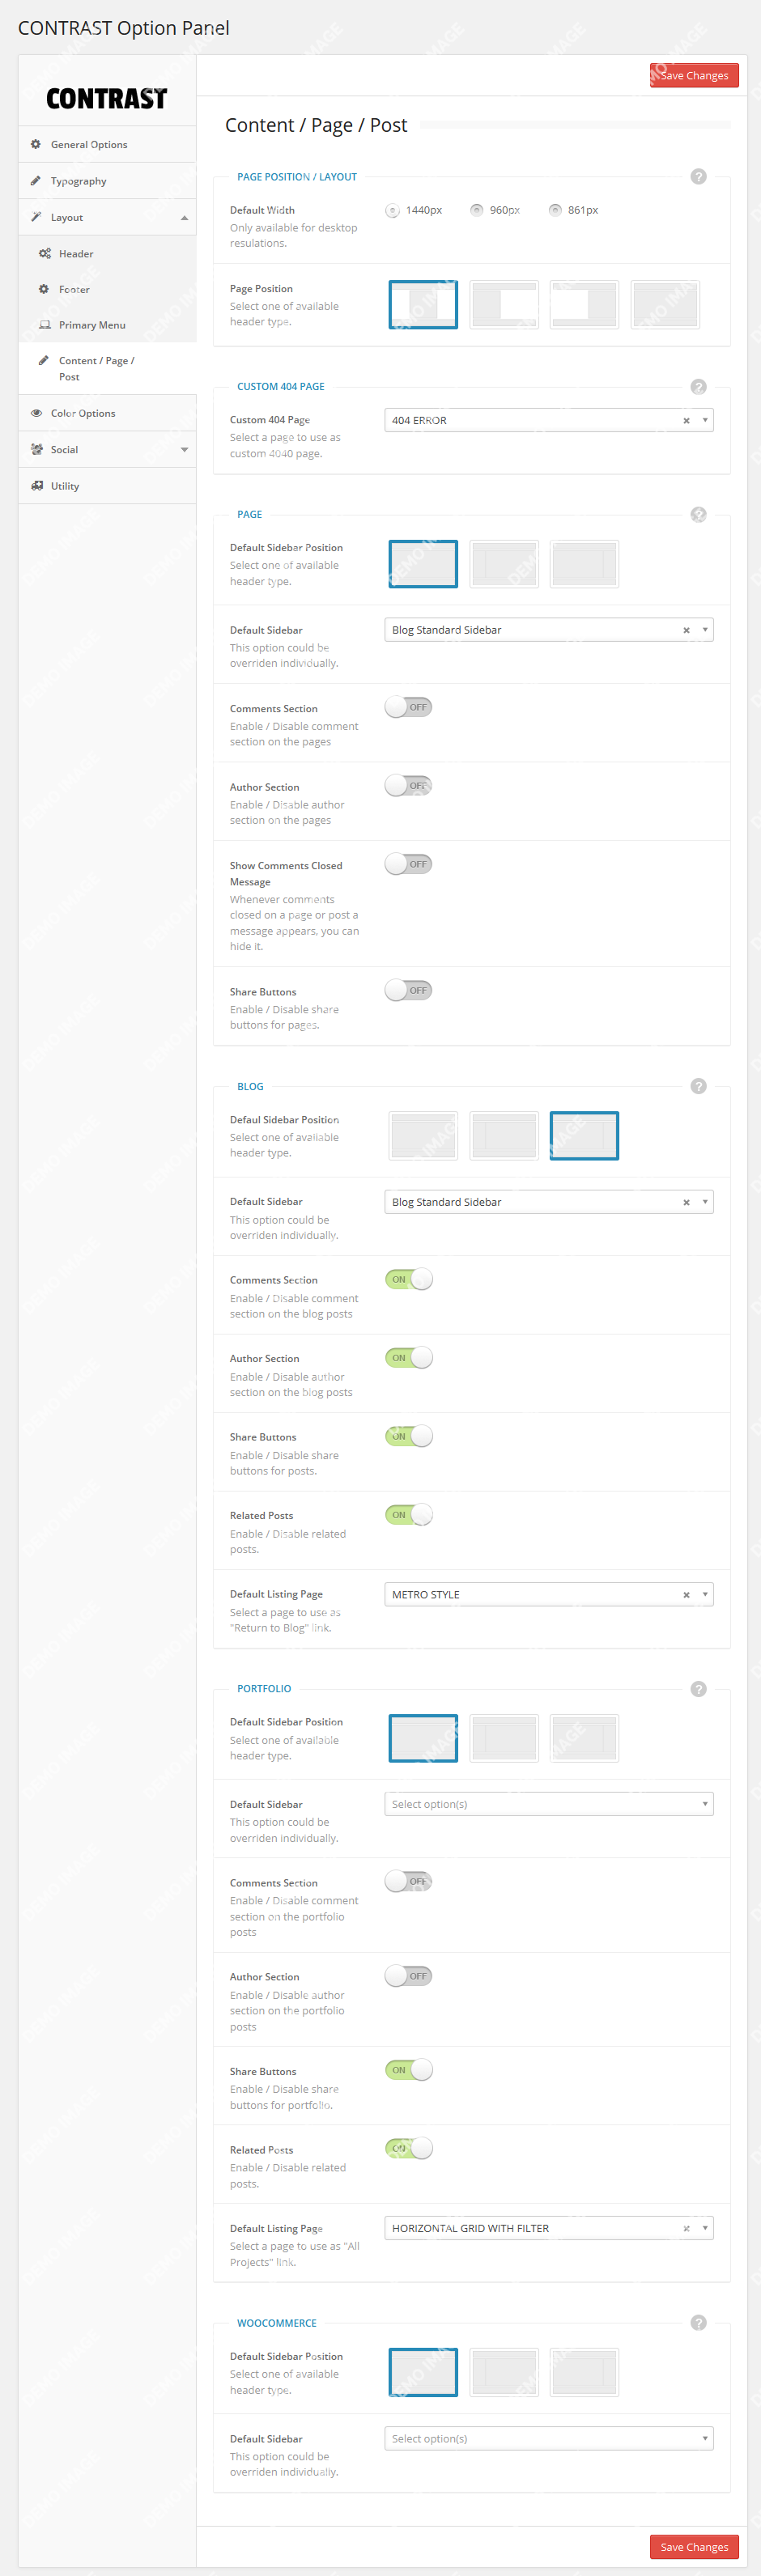Turn off Blog Share Buttons
The image size is (761, 2576).
(409, 1436)
